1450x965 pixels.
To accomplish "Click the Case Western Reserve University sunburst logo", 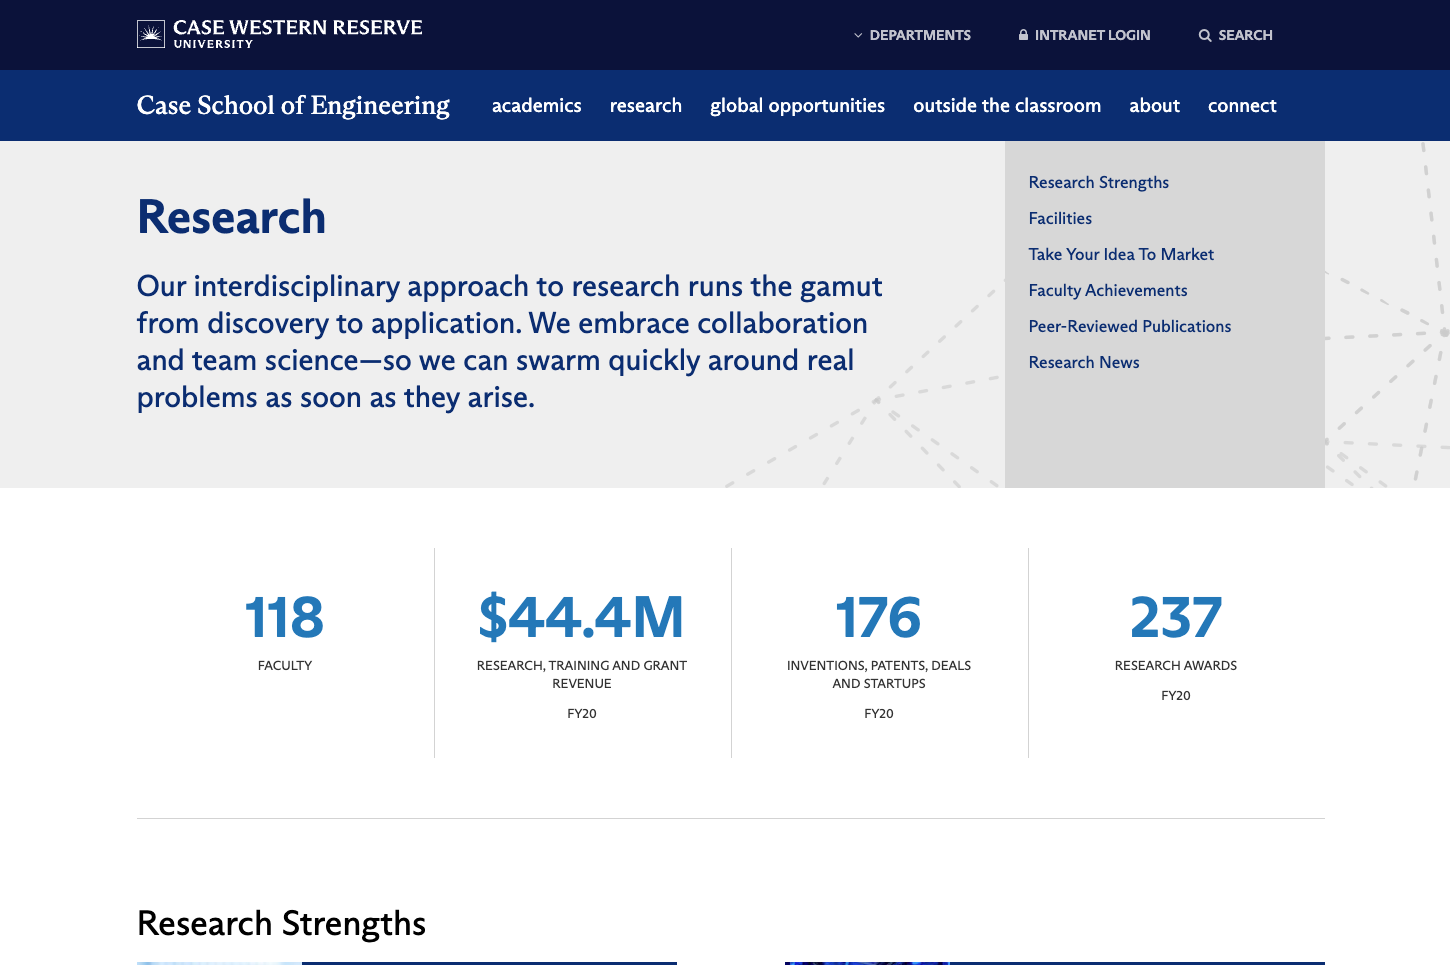I will click(151, 35).
